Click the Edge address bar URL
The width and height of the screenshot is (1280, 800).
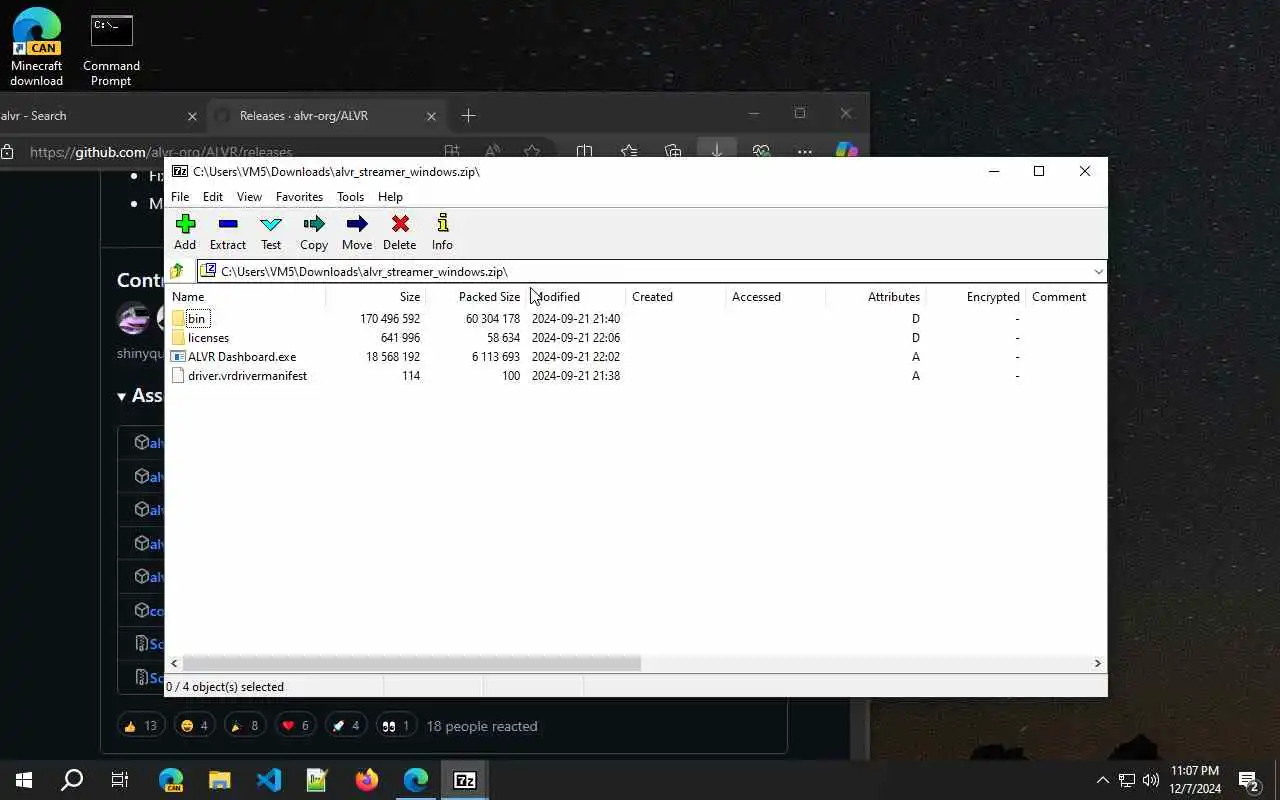pos(160,152)
